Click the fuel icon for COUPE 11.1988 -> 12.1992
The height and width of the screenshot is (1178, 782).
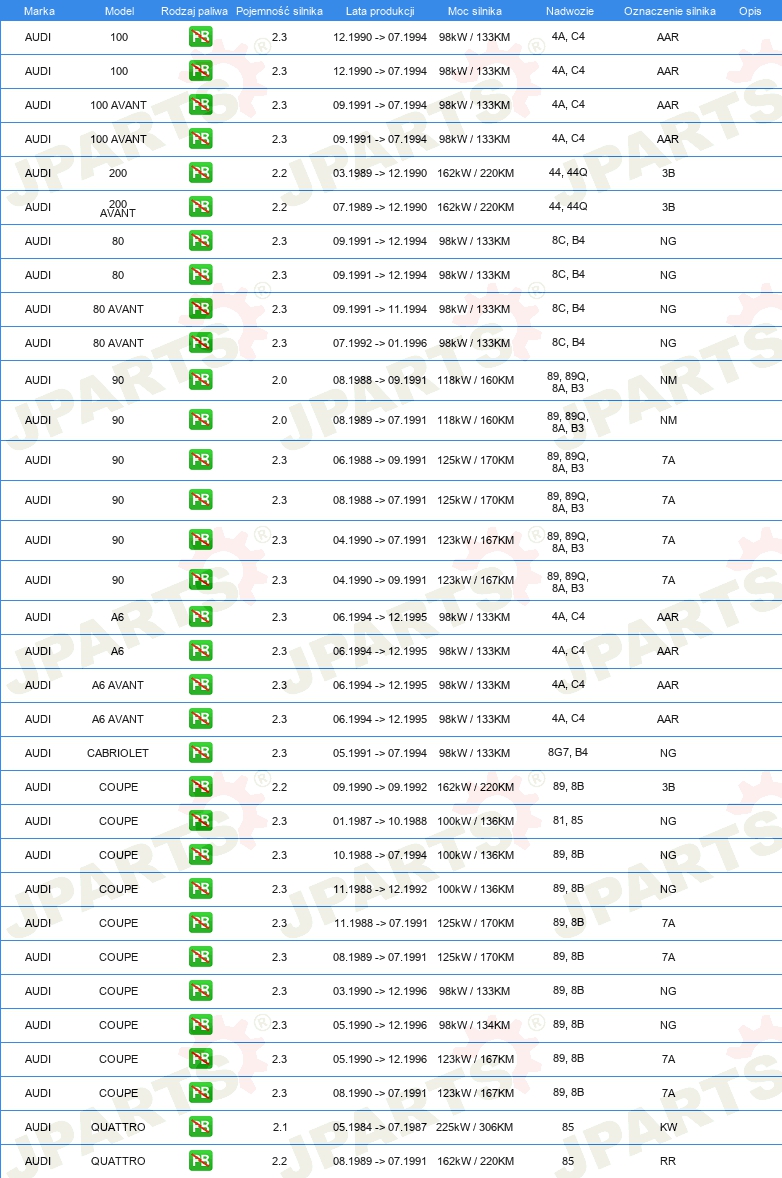[x=201, y=889]
